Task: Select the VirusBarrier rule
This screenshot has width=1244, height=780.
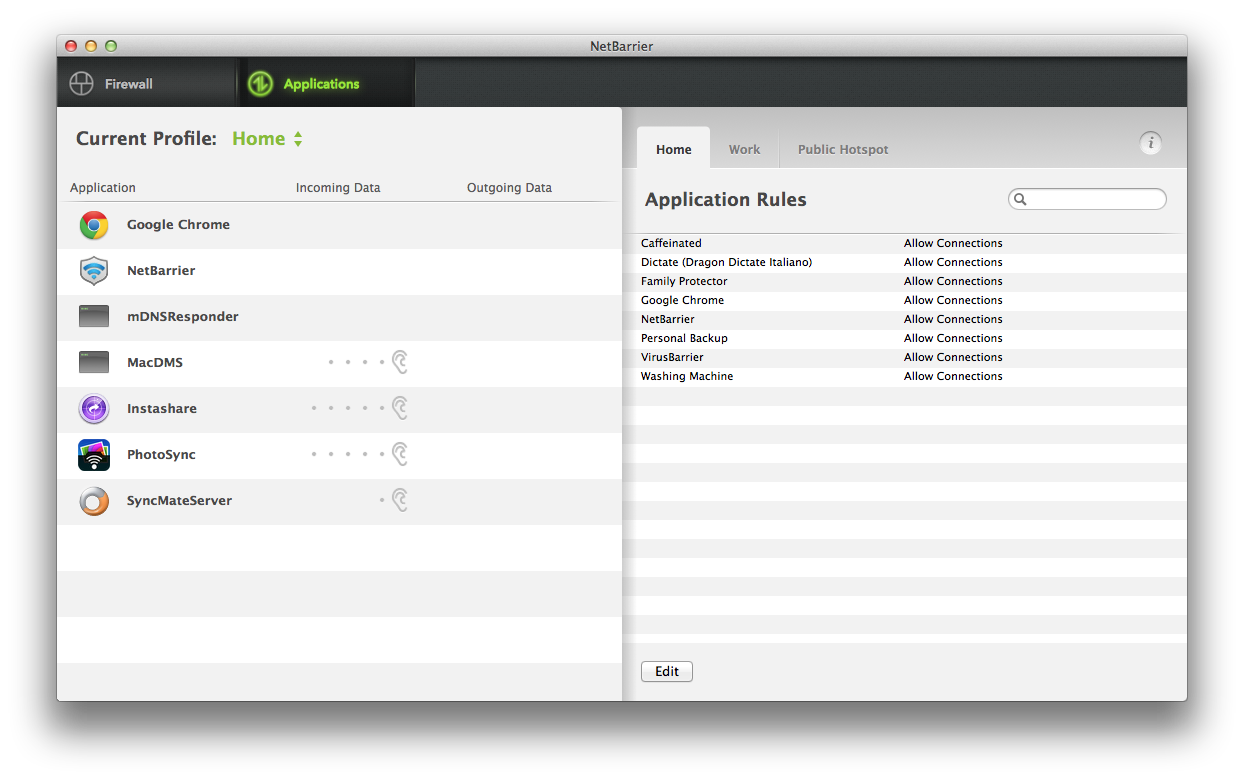Action: [904, 357]
